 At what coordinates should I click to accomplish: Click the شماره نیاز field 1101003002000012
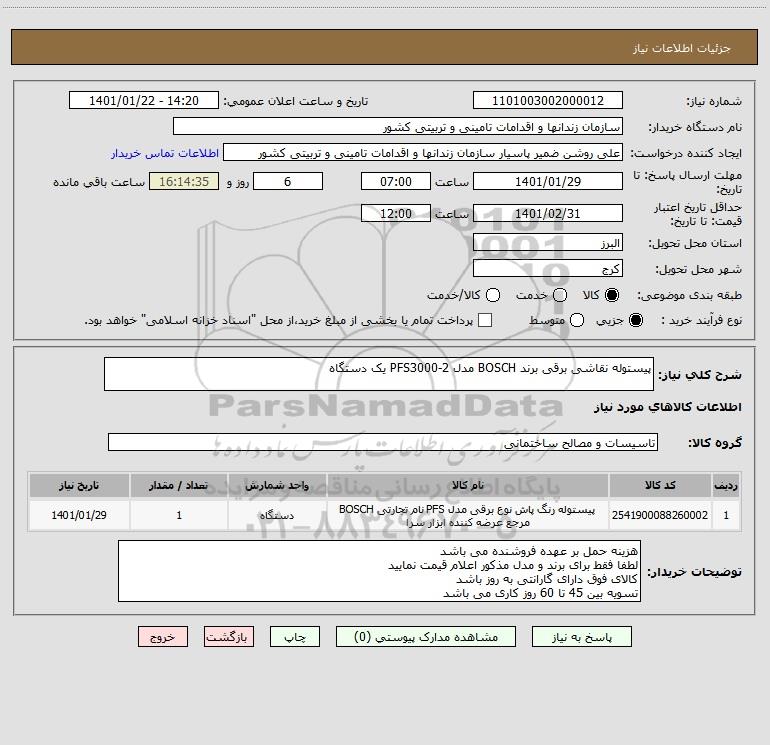(548, 101)
